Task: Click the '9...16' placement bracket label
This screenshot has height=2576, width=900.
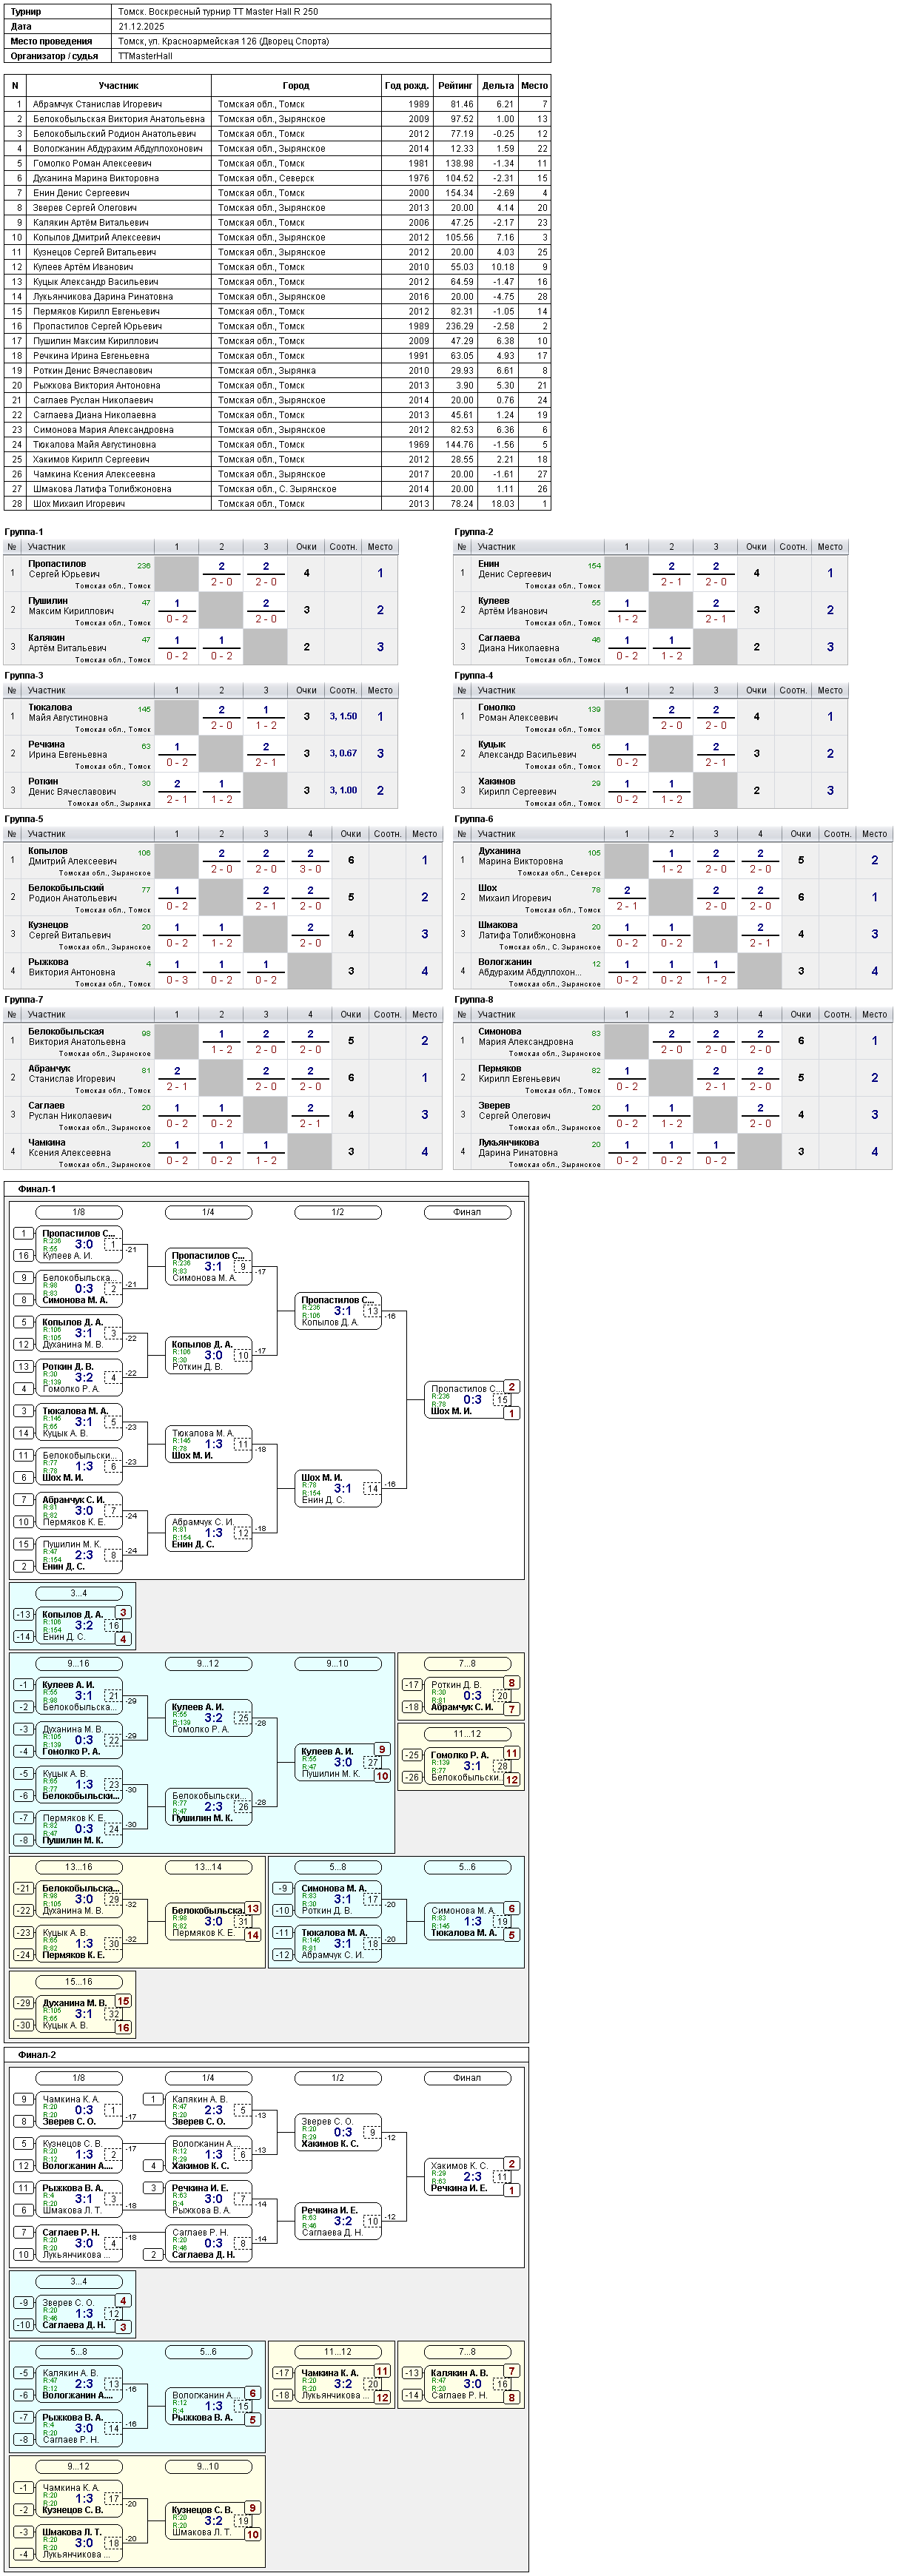Action: pos(78,1663)
